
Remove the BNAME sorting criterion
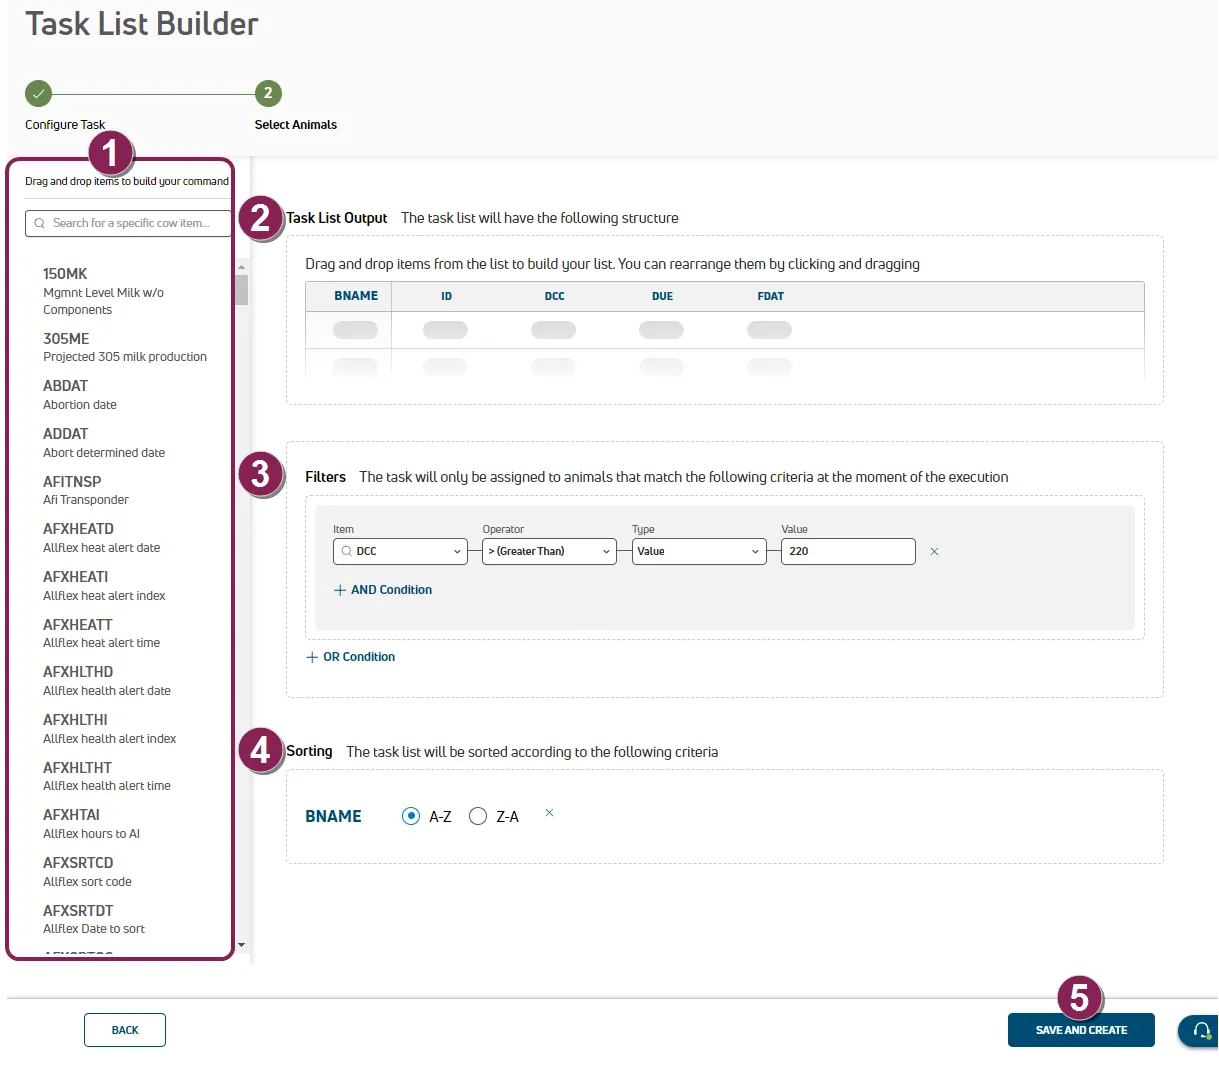(x=549, y=813)
